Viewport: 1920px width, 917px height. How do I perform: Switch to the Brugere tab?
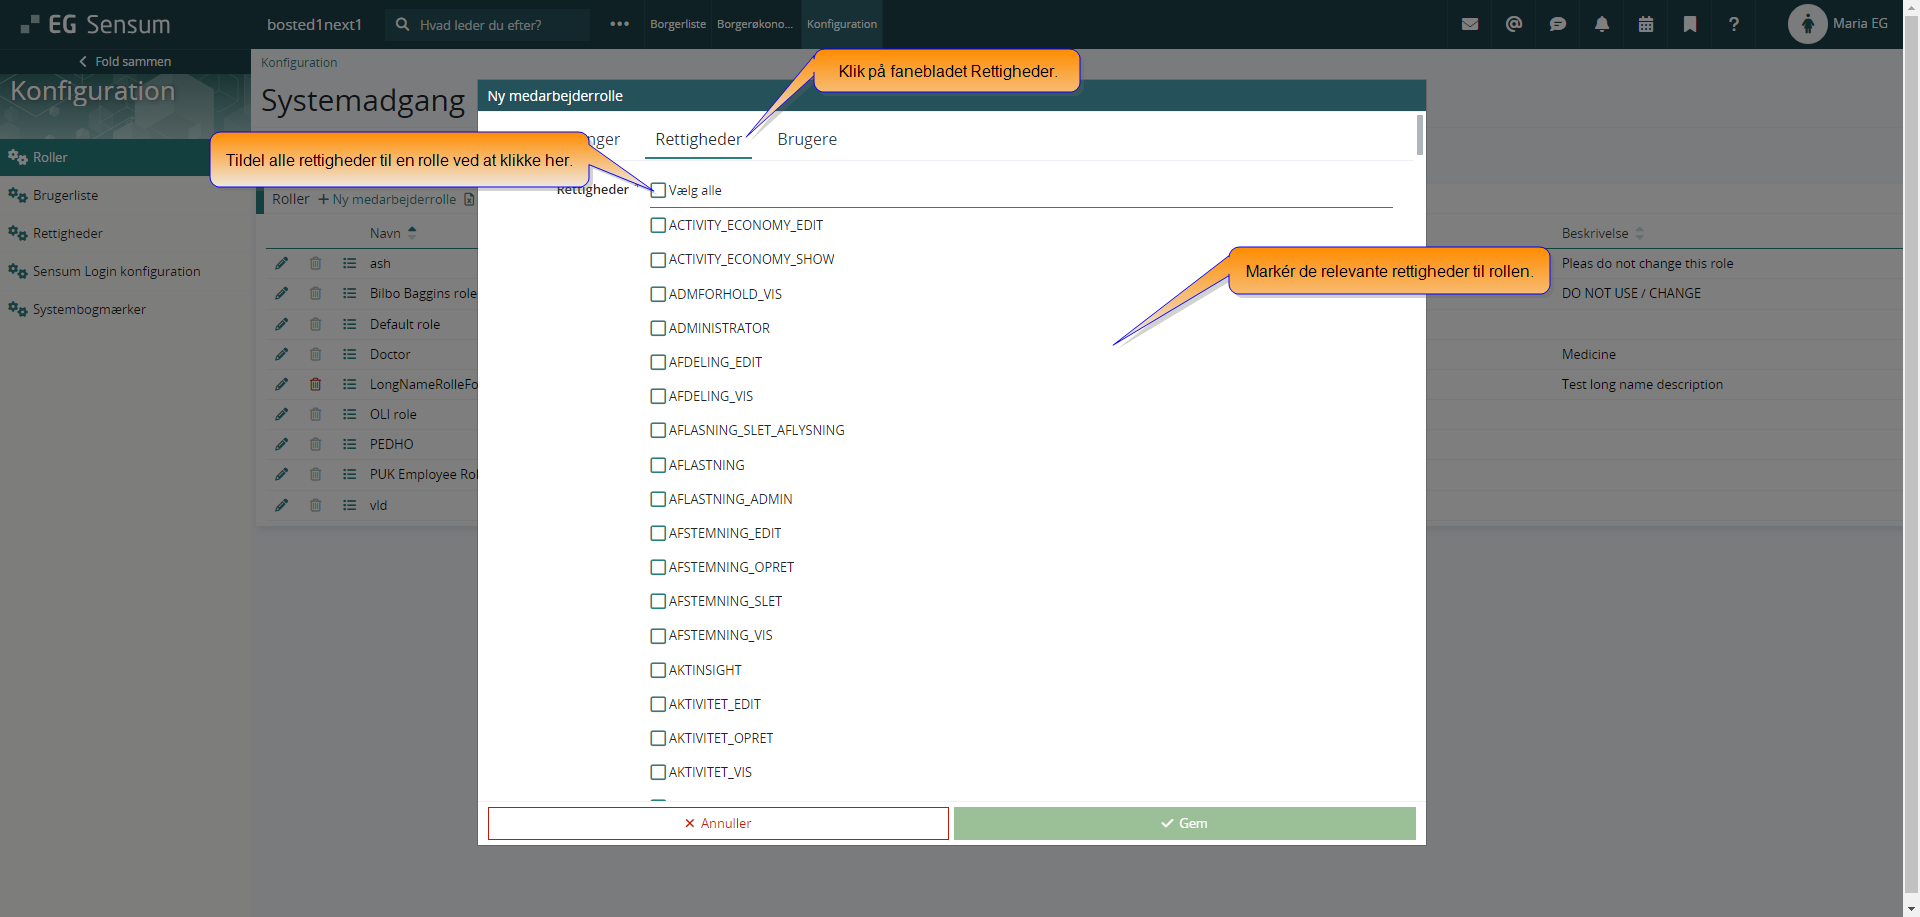click(806, 139)
